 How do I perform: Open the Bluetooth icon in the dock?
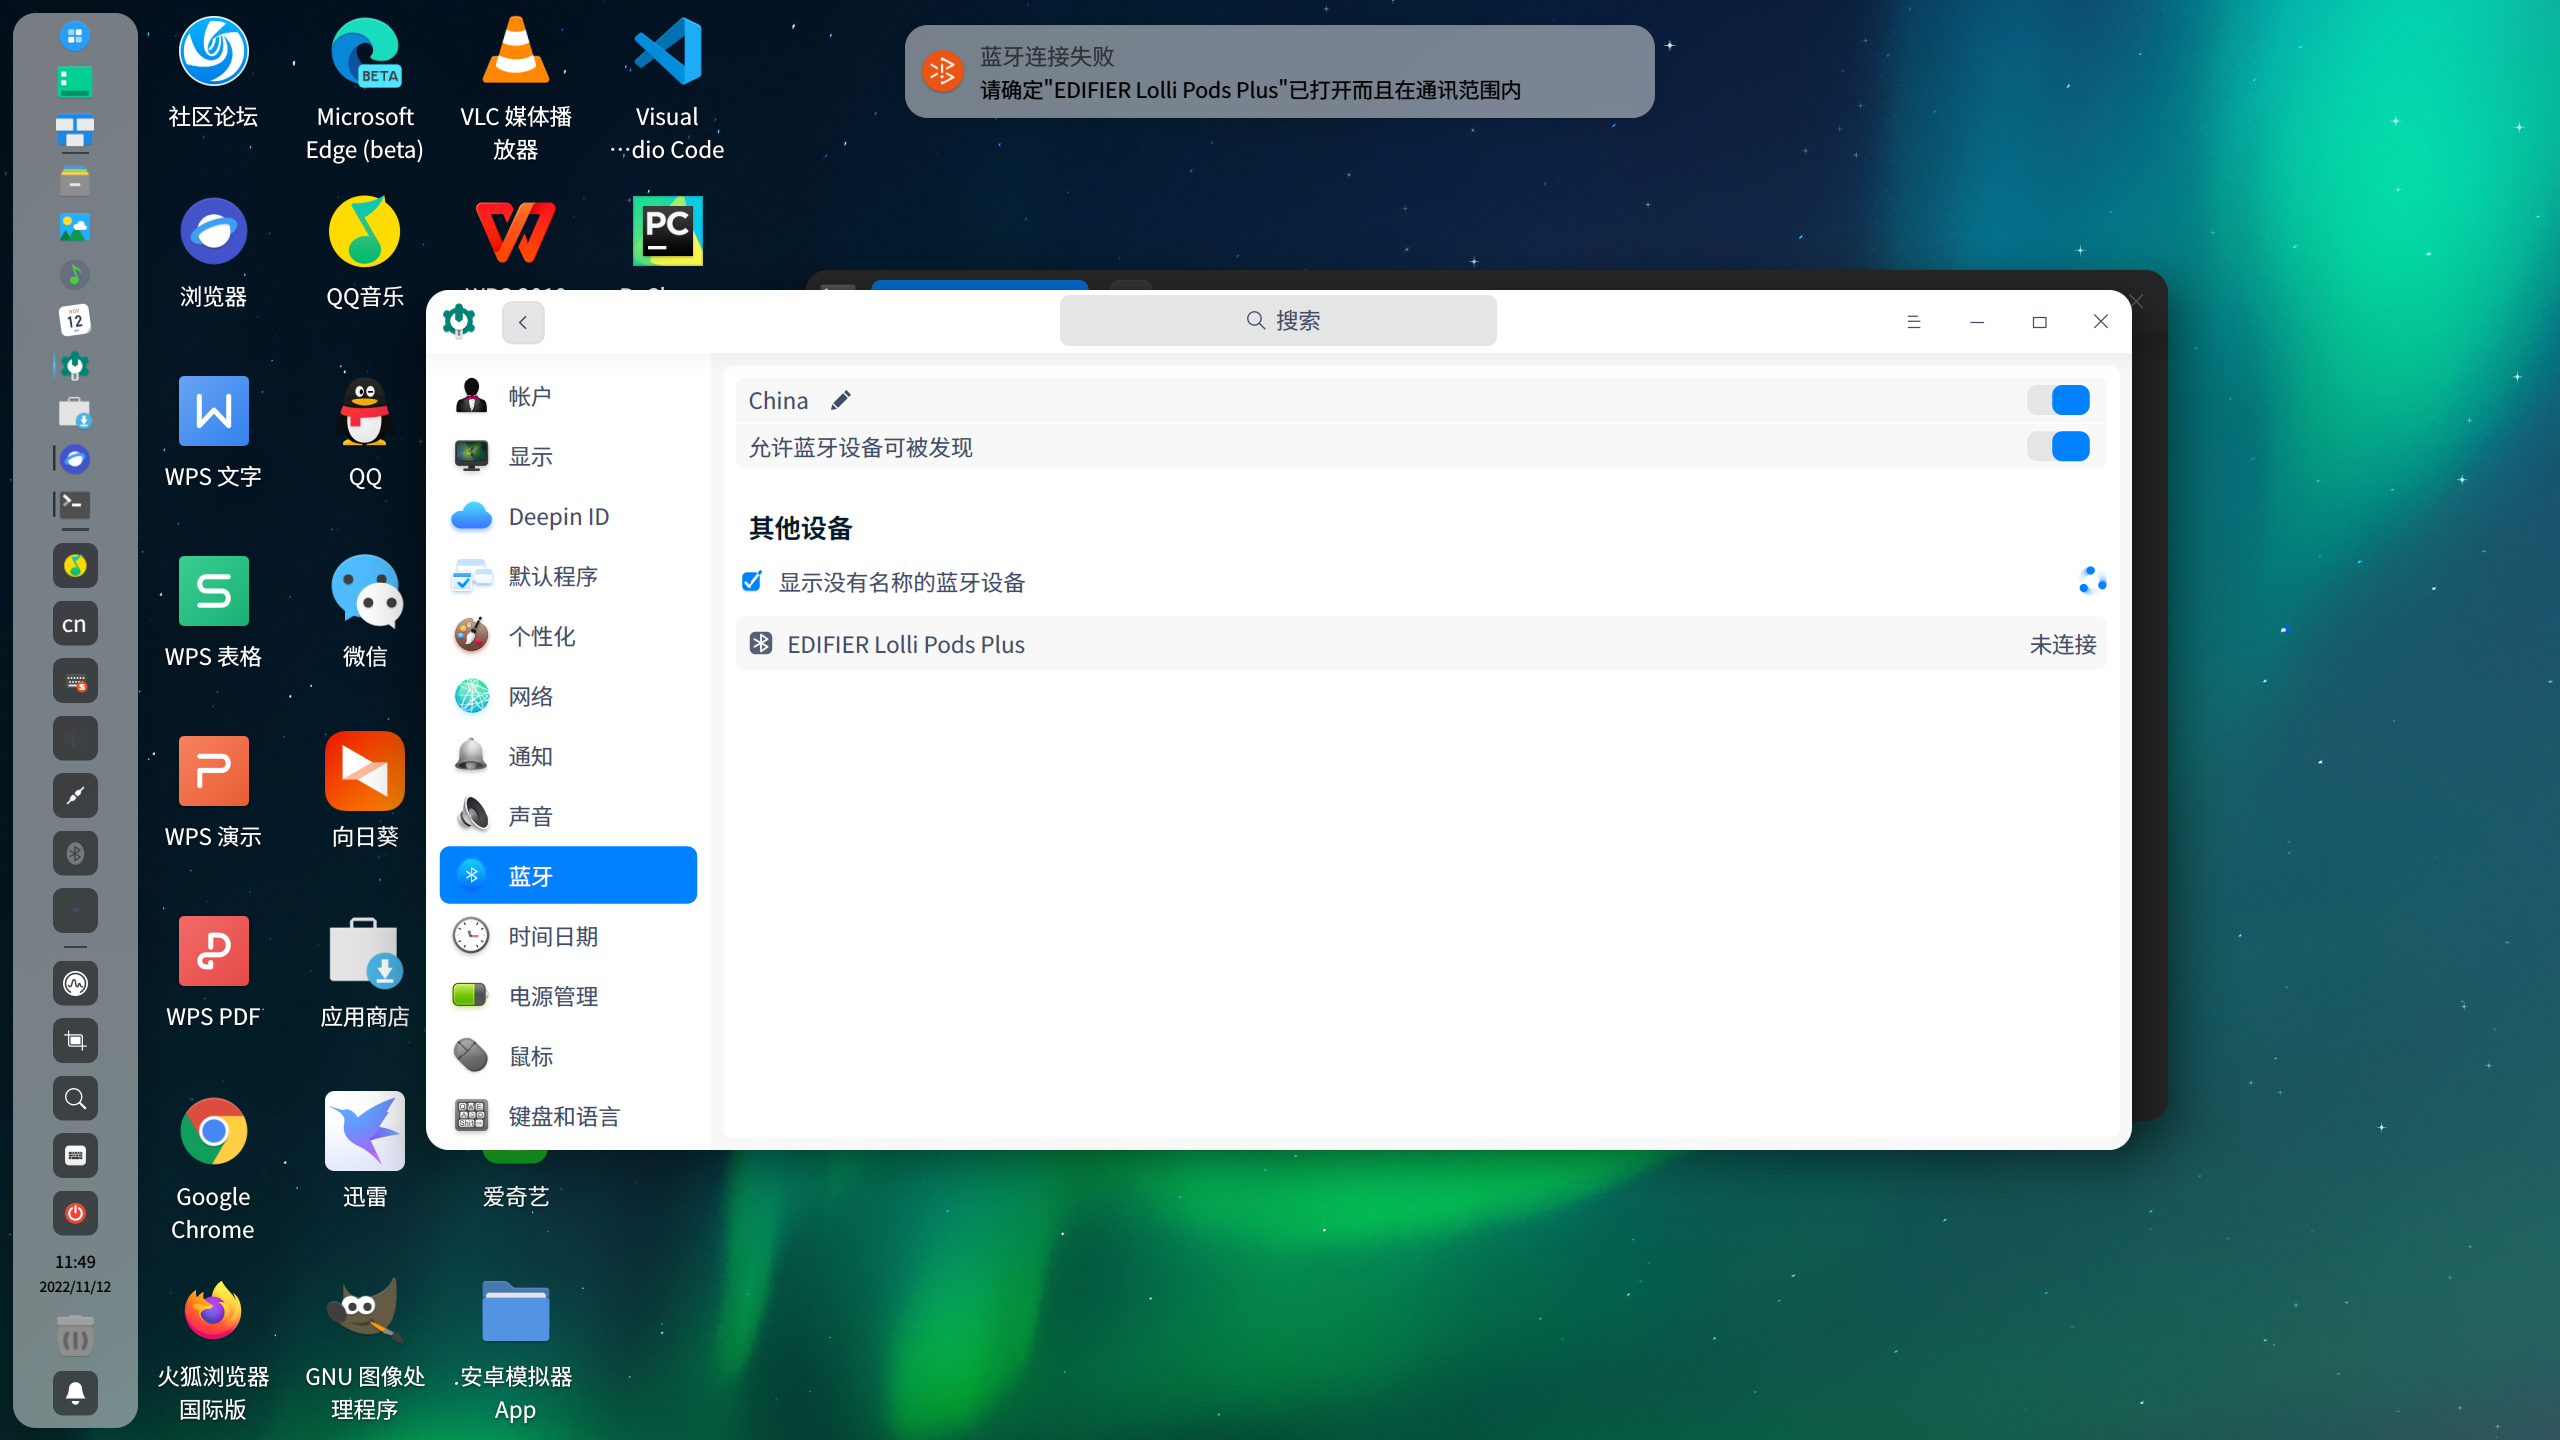(75, 852)
